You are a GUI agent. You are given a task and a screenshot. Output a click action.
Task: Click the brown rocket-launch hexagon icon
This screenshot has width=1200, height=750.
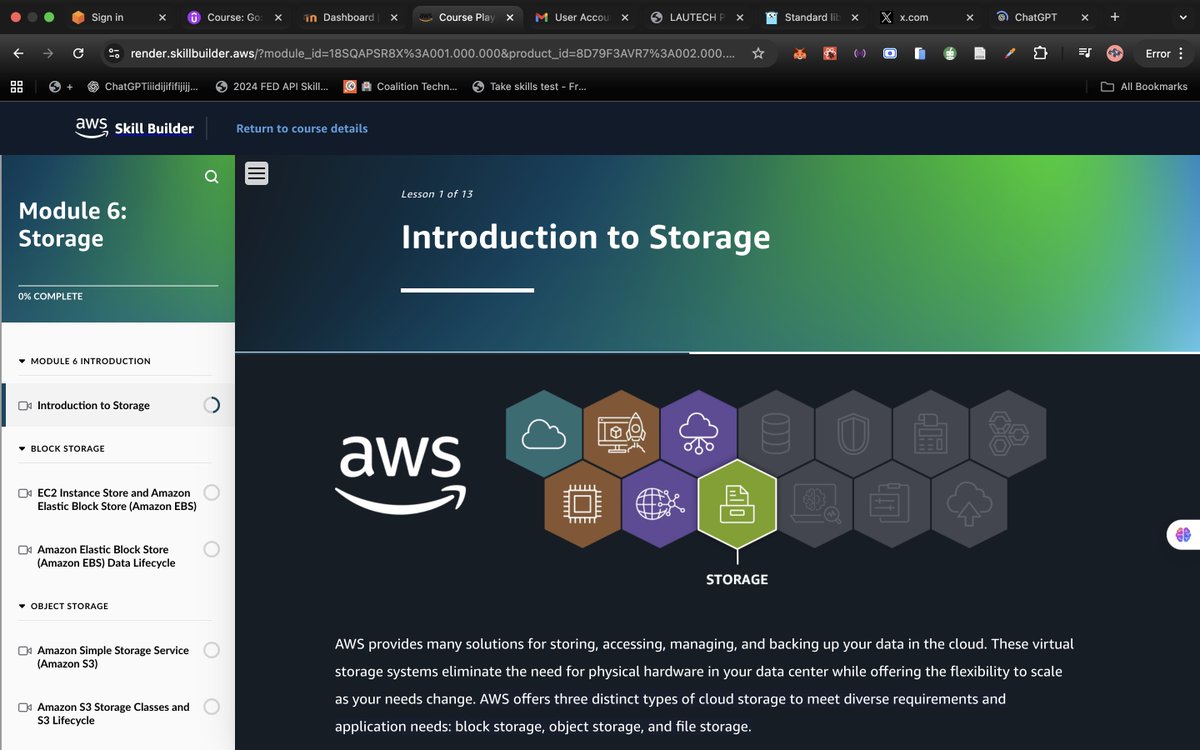[x=622, y=434]
